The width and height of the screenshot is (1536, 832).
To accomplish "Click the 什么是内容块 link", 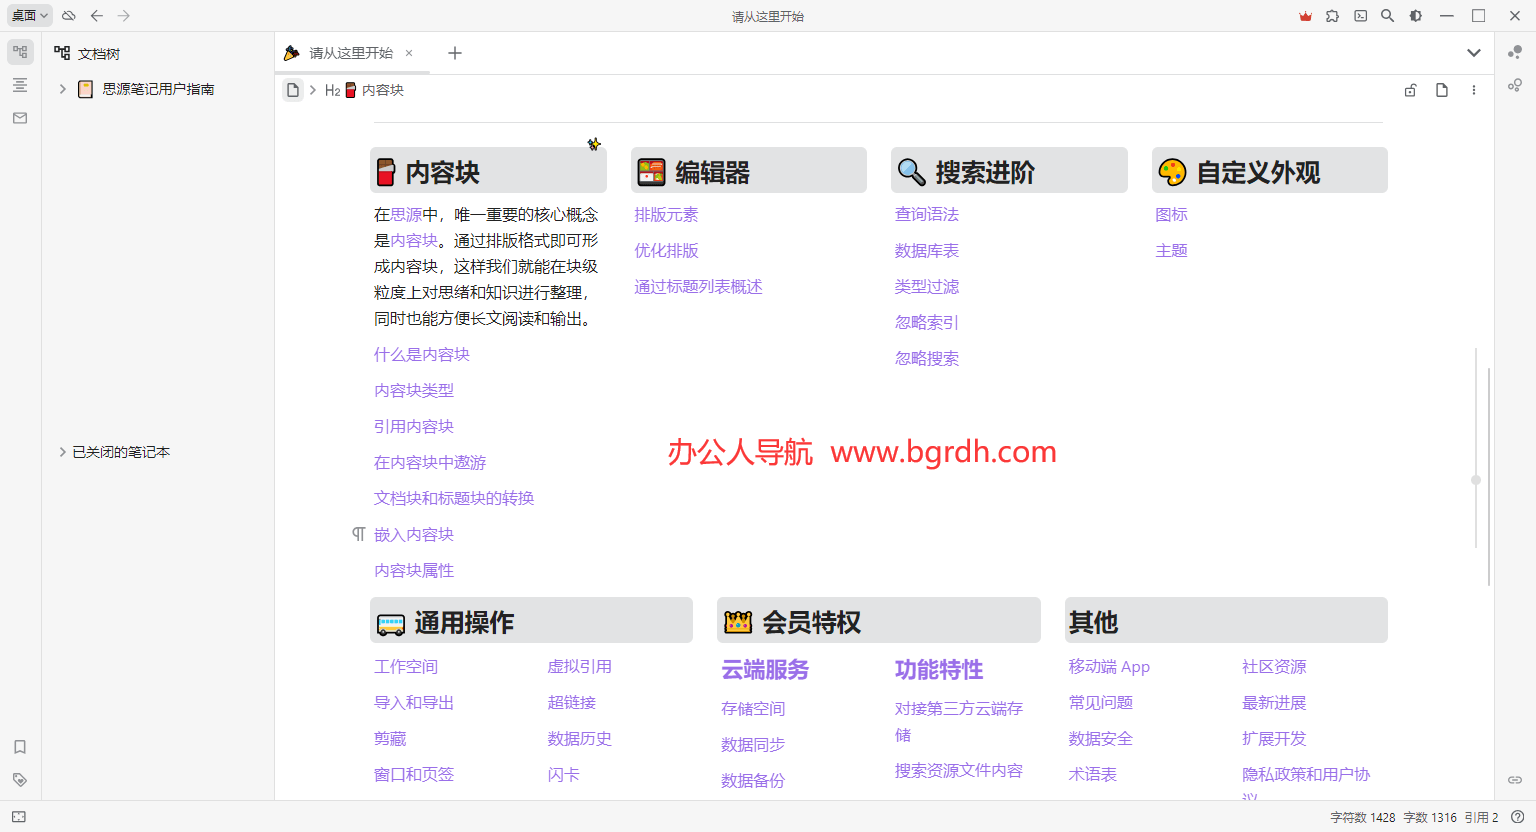I will pyautogui.click(x=421, y=354).
